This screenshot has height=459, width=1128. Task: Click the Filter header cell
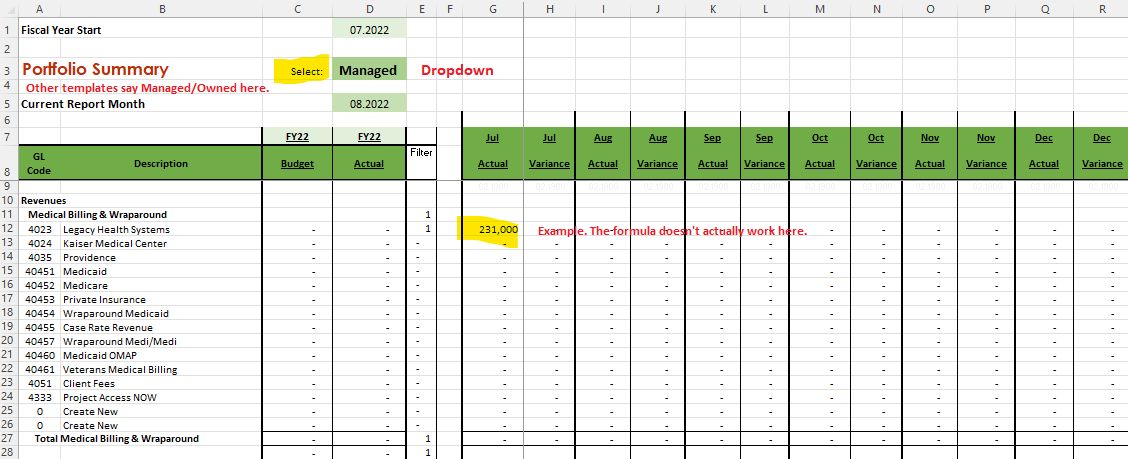click(x=421, y=163)
